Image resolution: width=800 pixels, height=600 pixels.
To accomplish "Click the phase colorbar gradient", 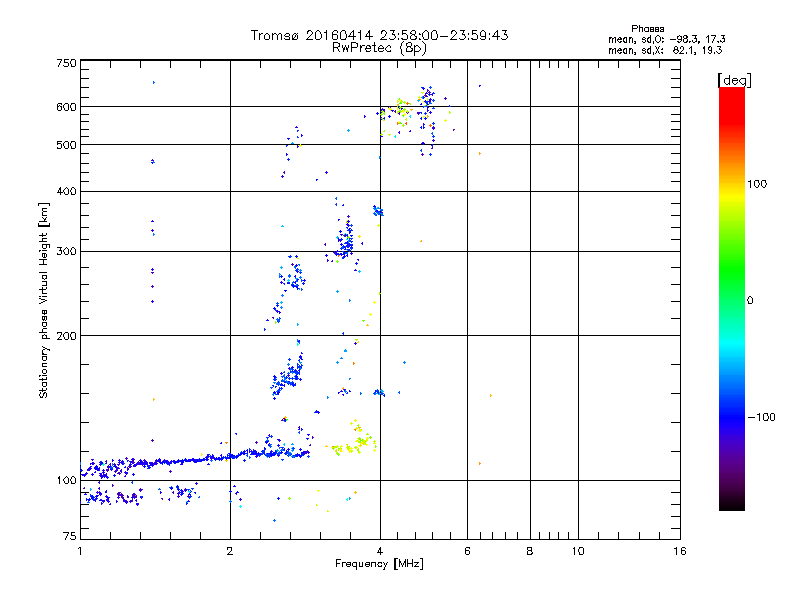I will pos(732,299).
